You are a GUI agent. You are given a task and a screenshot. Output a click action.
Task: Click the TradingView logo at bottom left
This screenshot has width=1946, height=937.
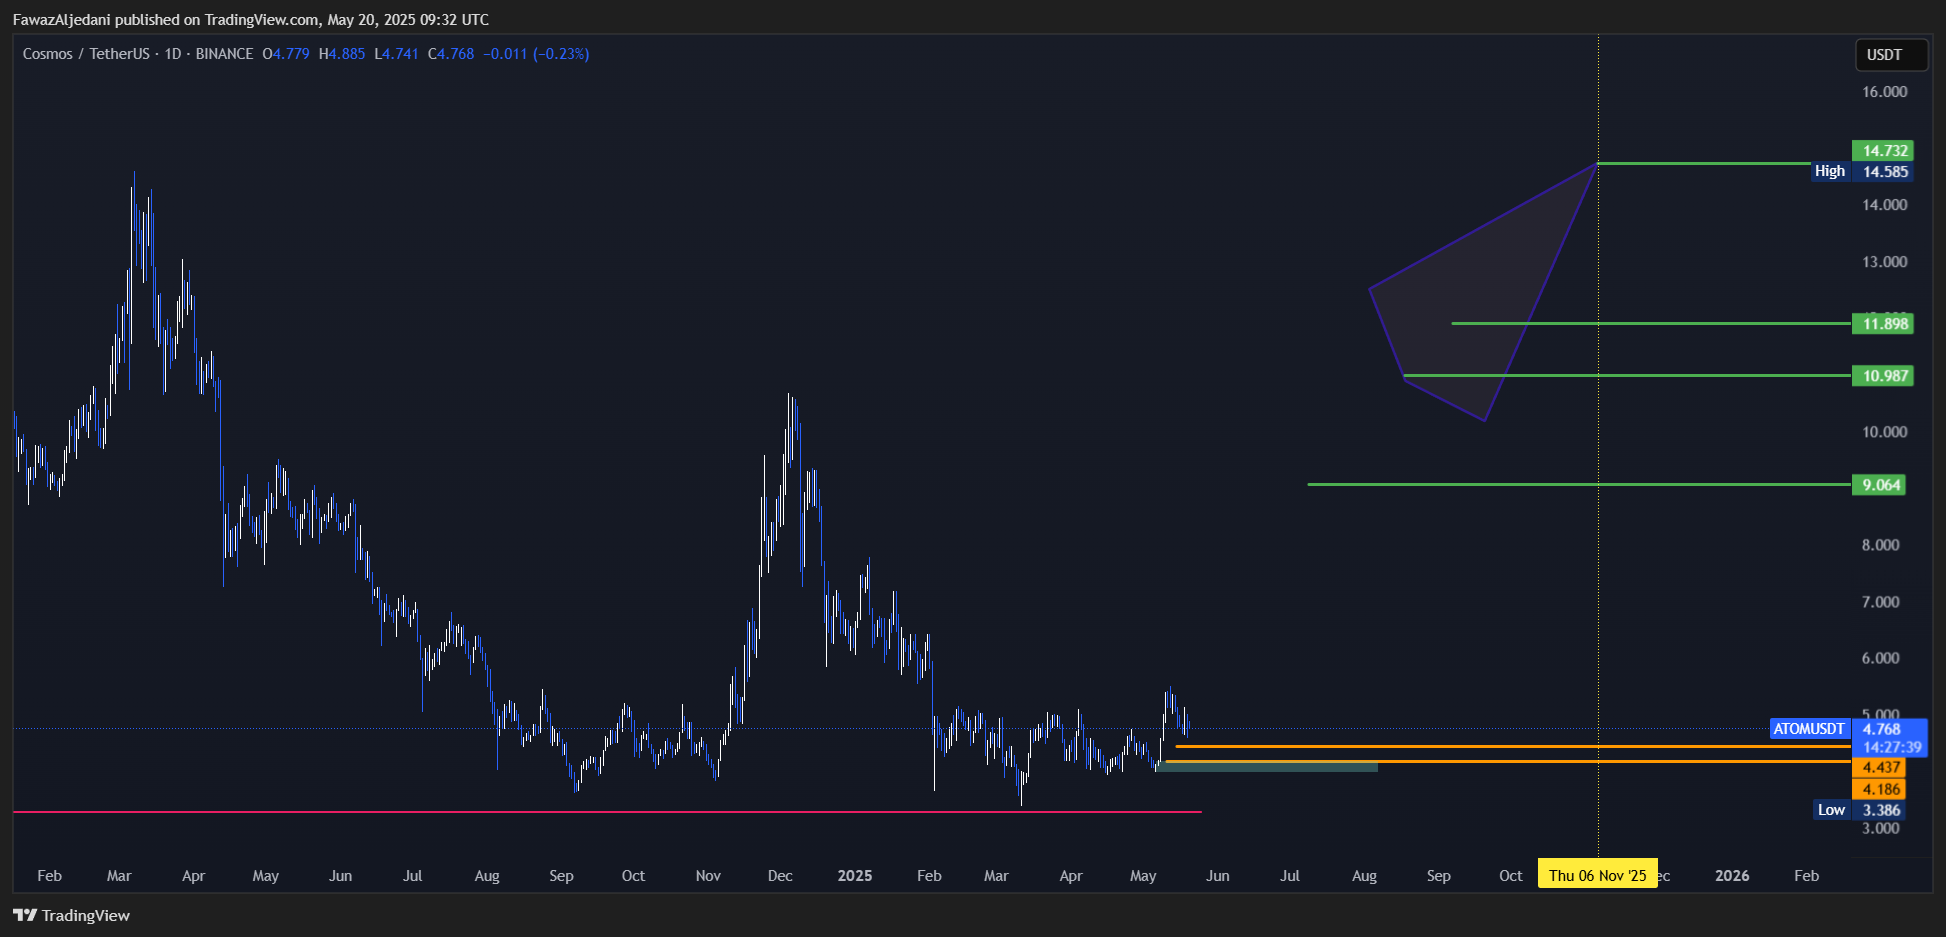[71, 915]
